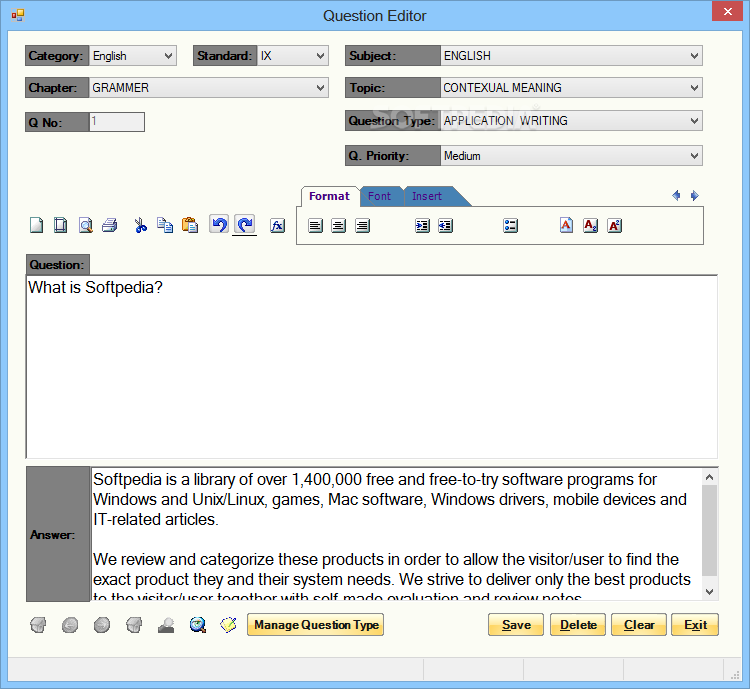The image size is (750, 689).
Task: Apply superscript formatting icon
Action: (615, 225)
